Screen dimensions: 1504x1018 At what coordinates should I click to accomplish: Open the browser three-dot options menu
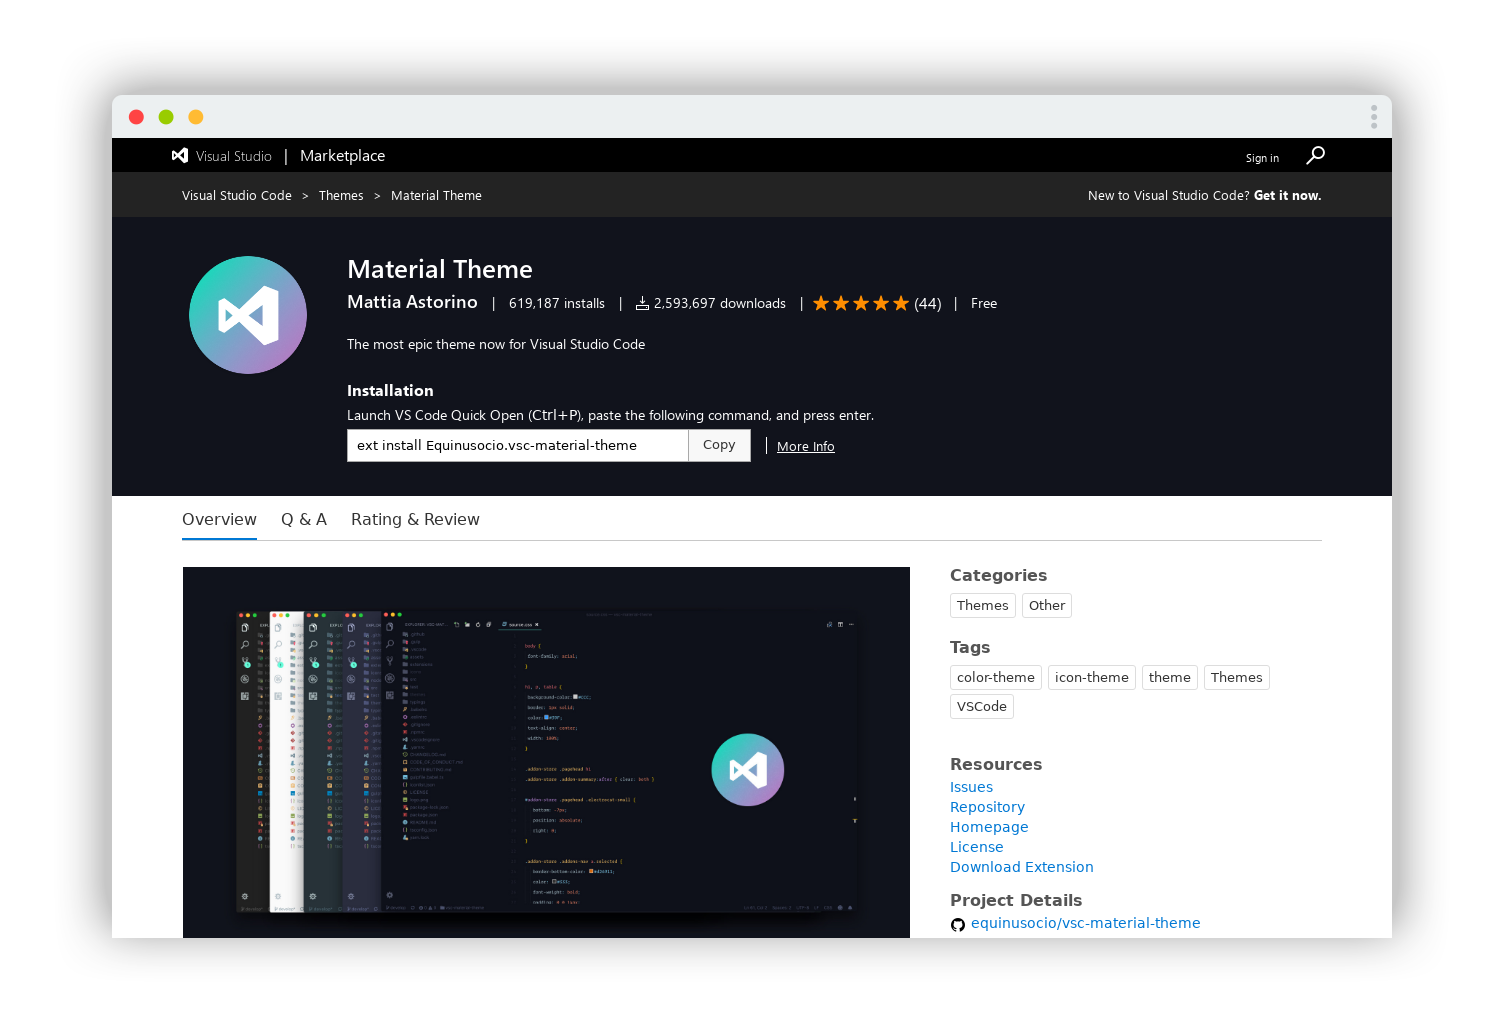pyautogui.click(x=1374, y=116)
